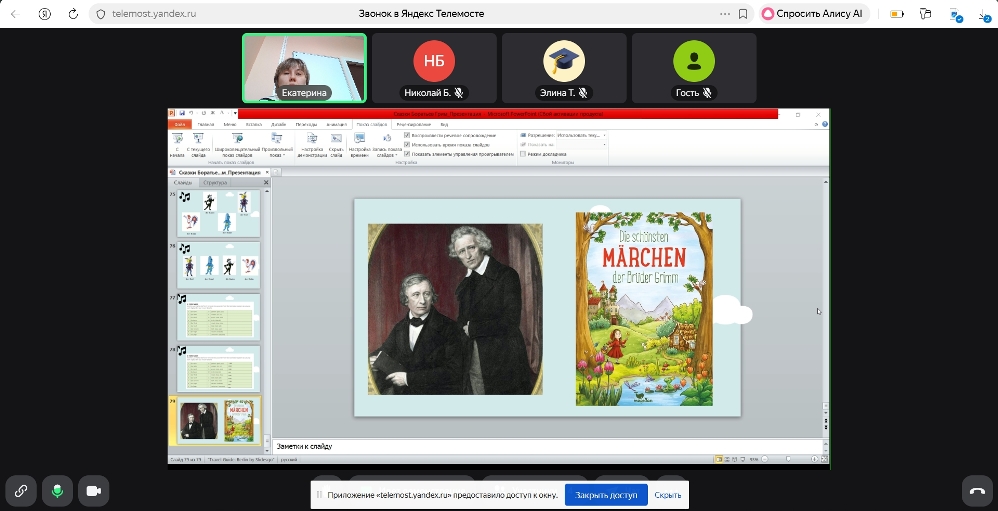998x511 pixels.
Task: Select Николай Б. participant tile
Action: tap(434, 68)
